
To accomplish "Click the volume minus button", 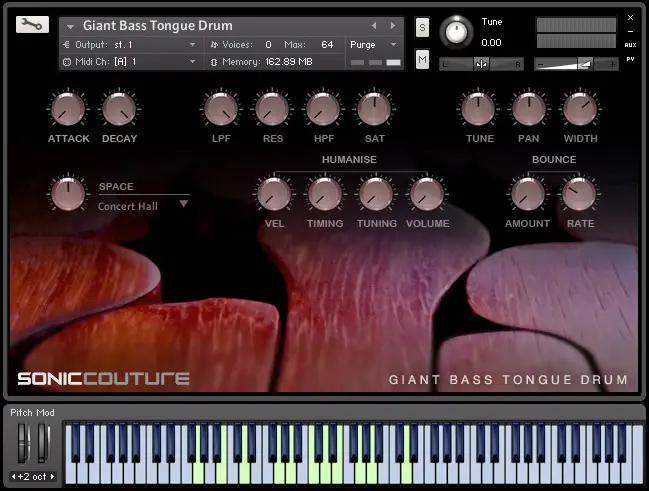I will [x=540, y=64].
